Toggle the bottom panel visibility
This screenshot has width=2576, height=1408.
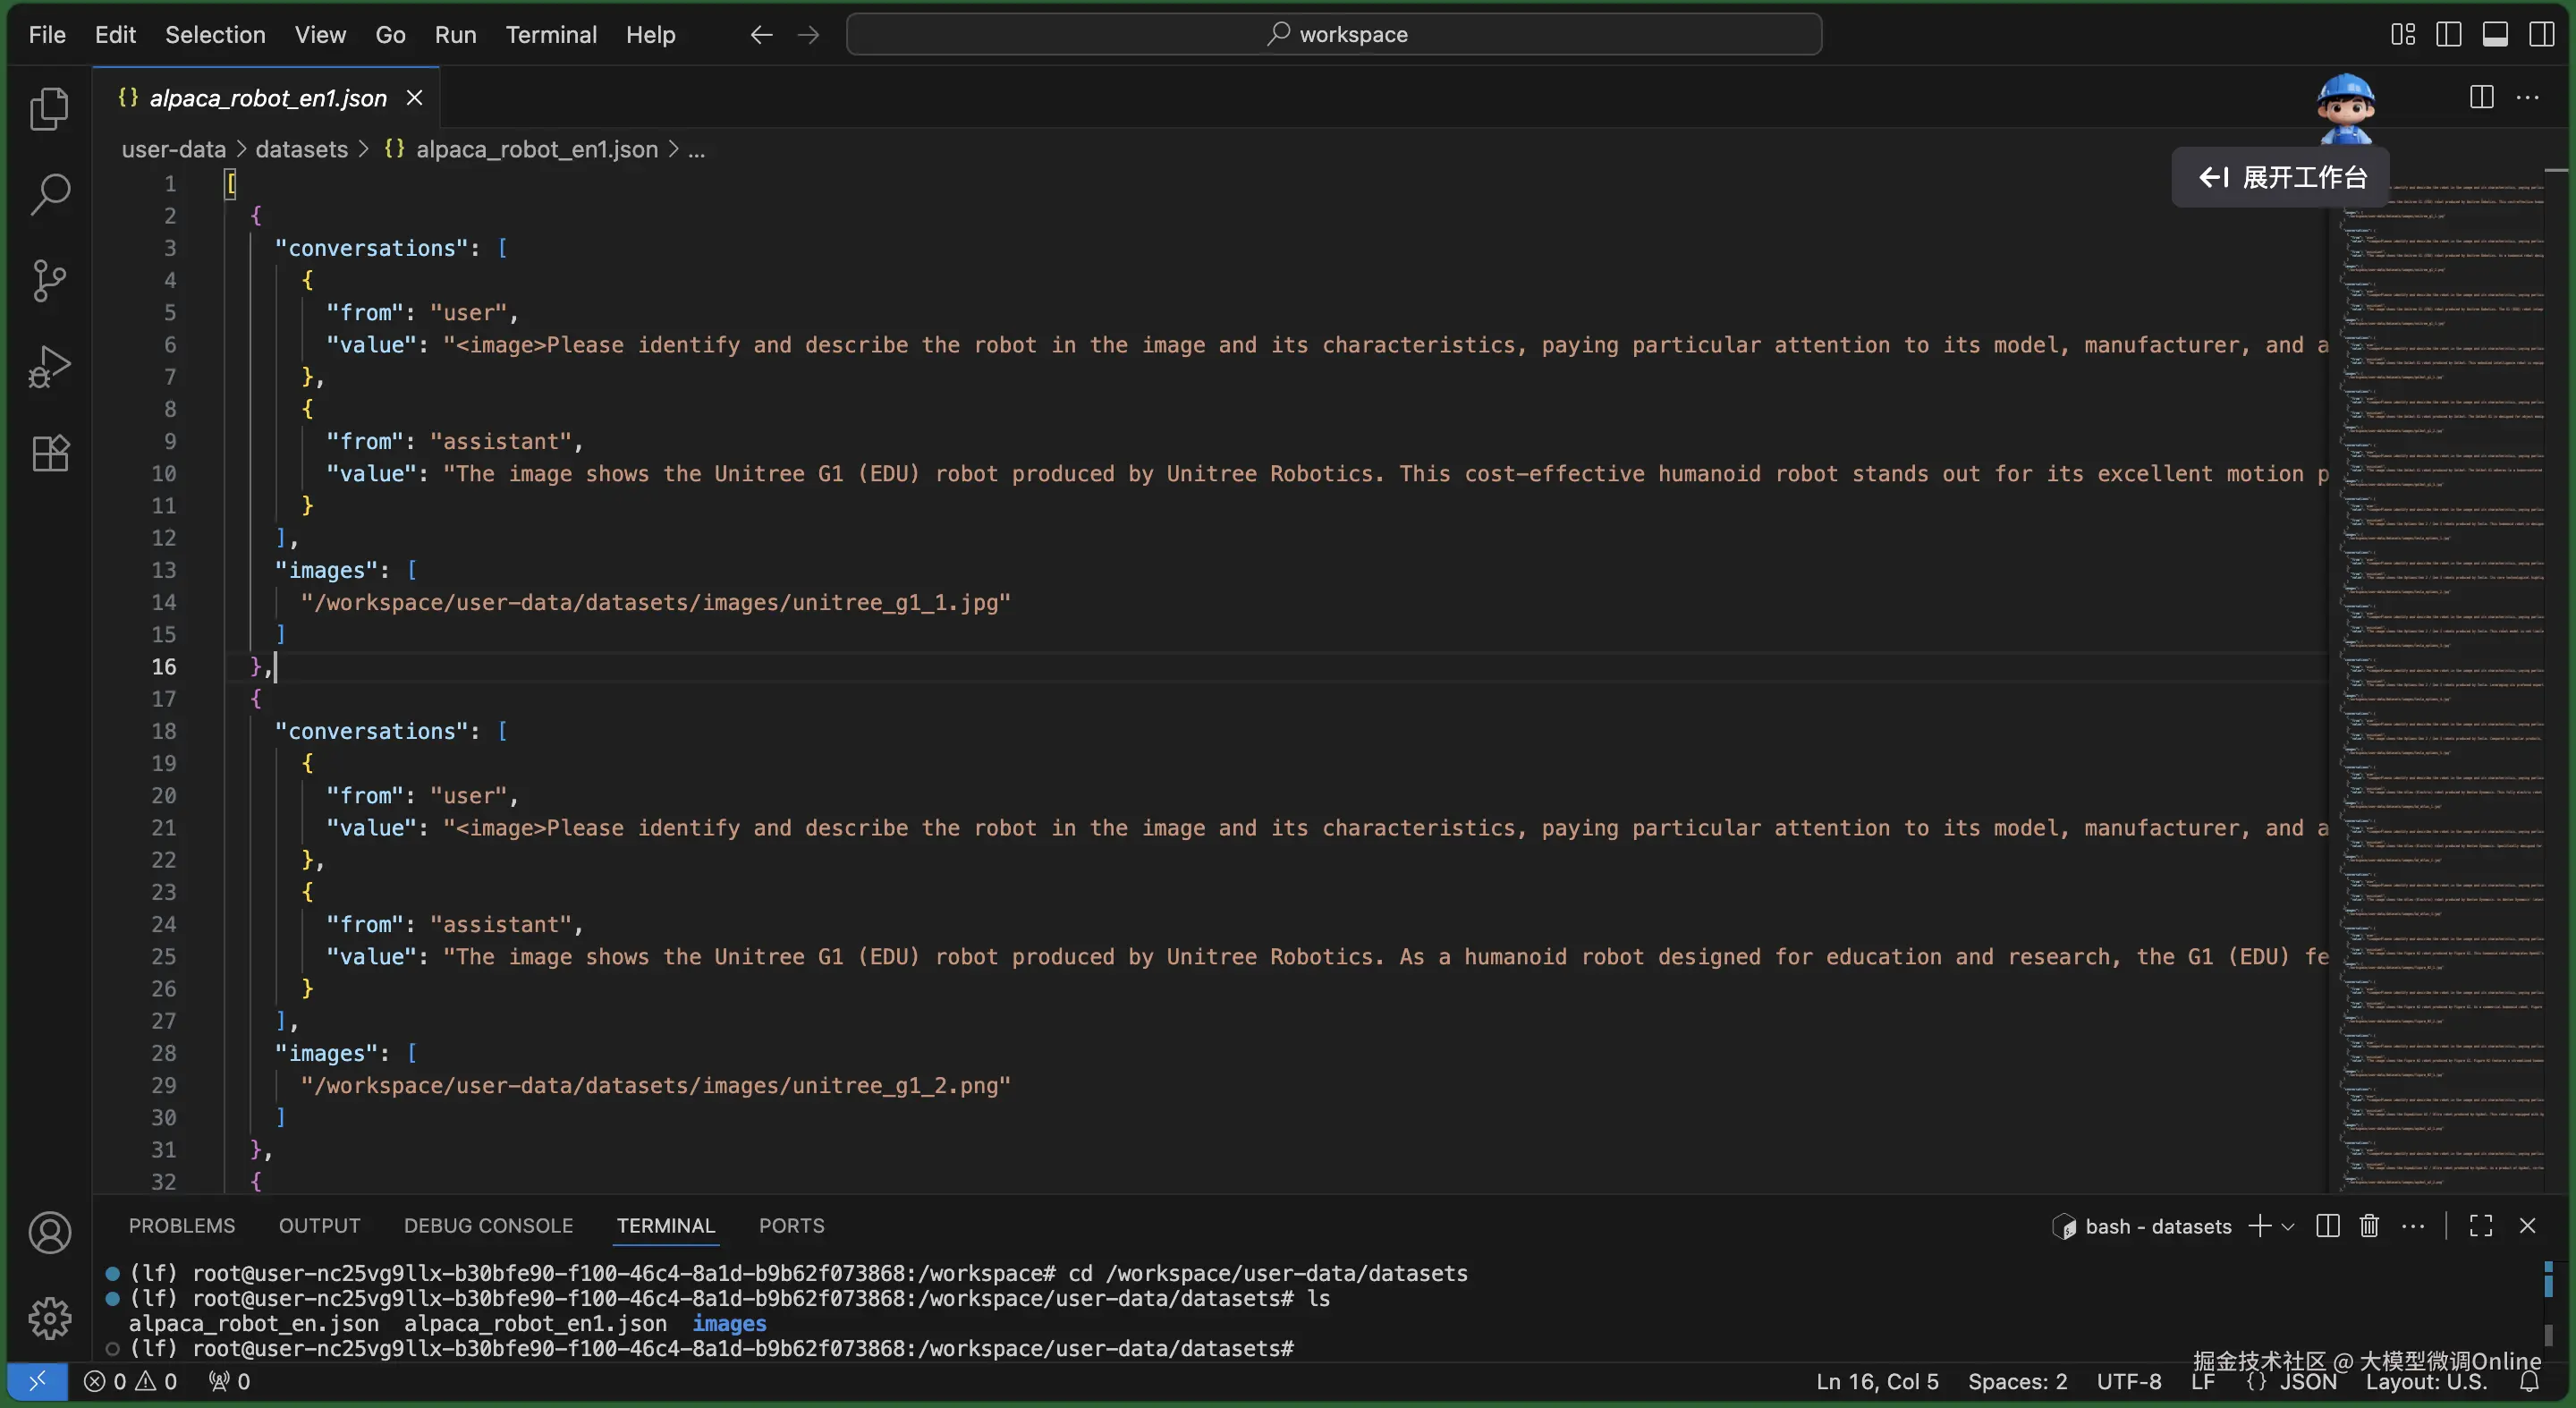click(2495, 34)
